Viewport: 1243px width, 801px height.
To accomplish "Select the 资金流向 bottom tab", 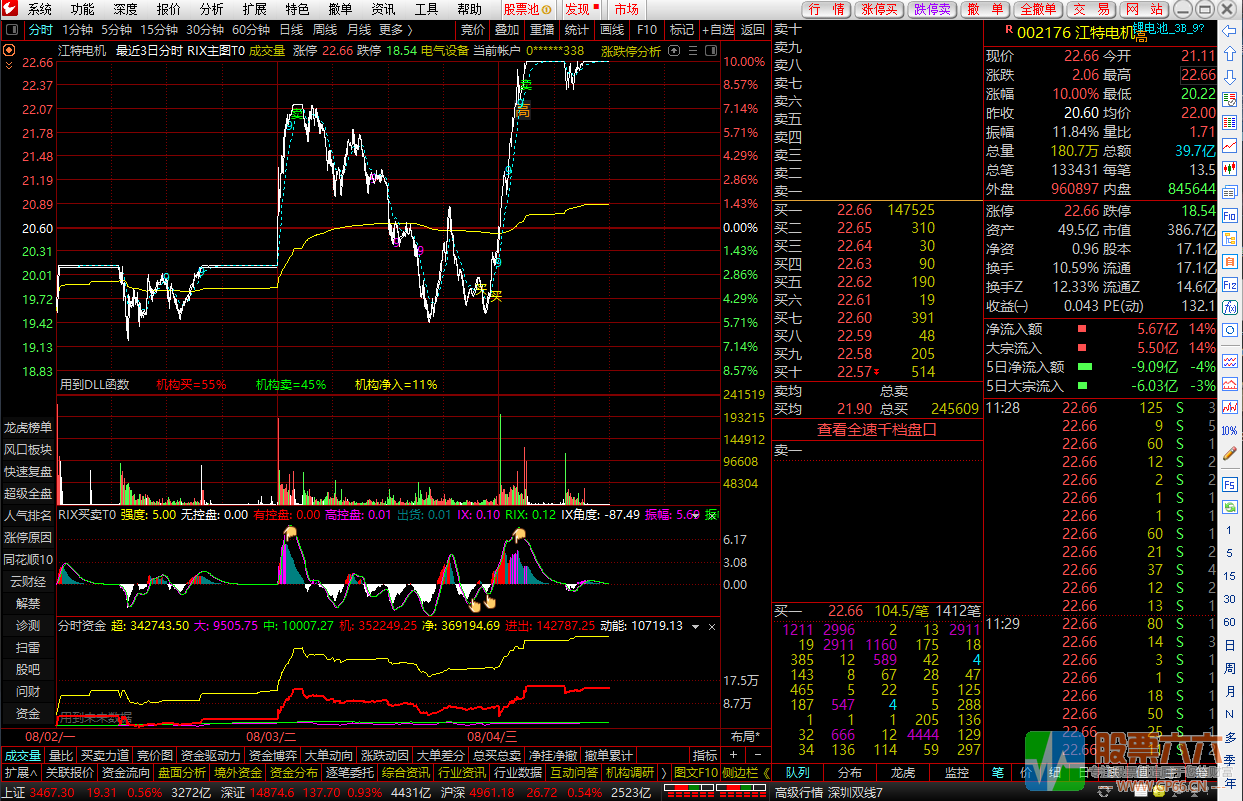I will pos(125,773).
